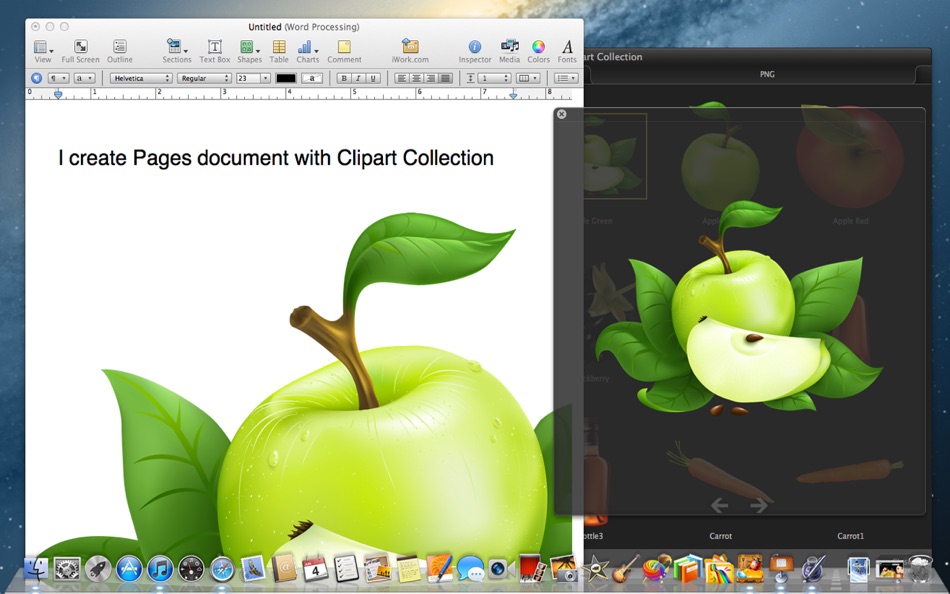Screen dimensions: 950x594
Task: Toggle bold formatting
Action: (x=344, y=78)
